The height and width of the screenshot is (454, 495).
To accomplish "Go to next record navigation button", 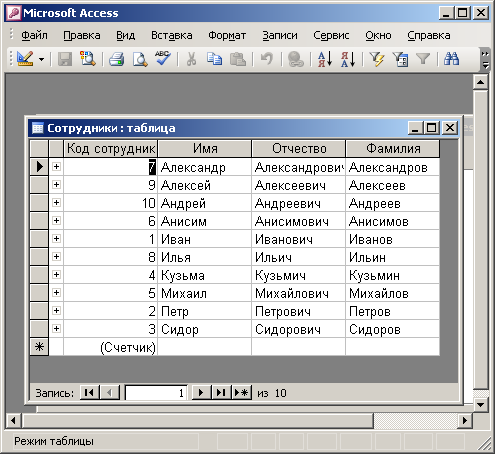I will [201, 393].
